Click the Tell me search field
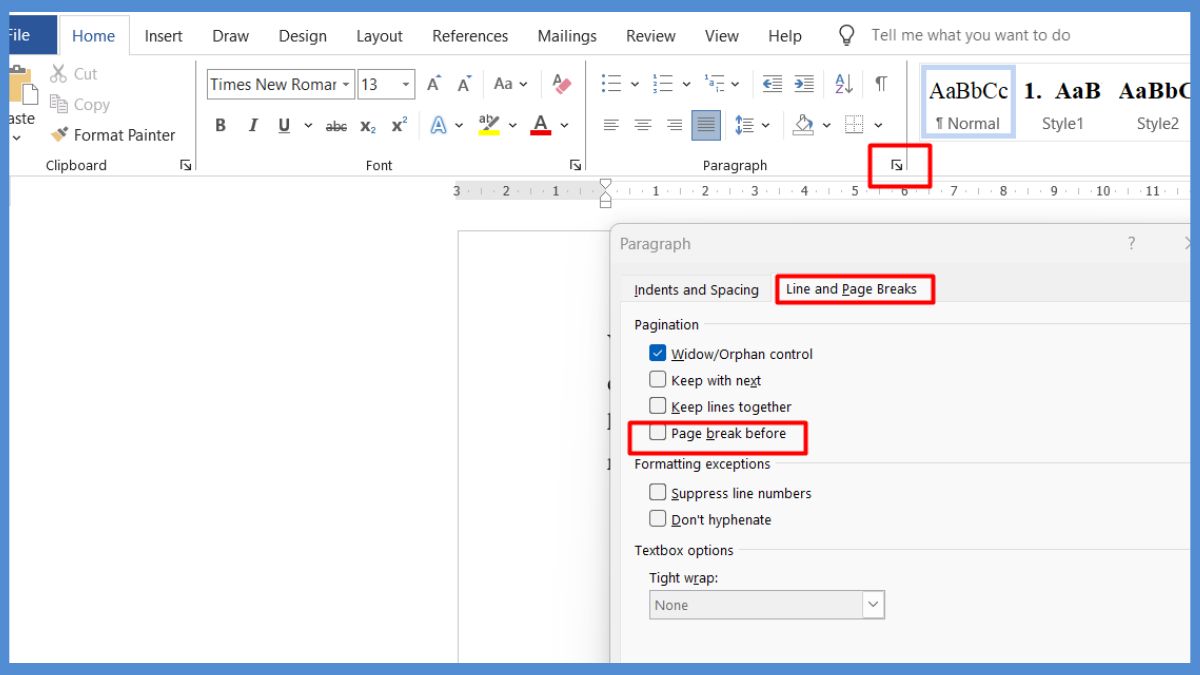The image size is (1200, 675). point(970,35)
